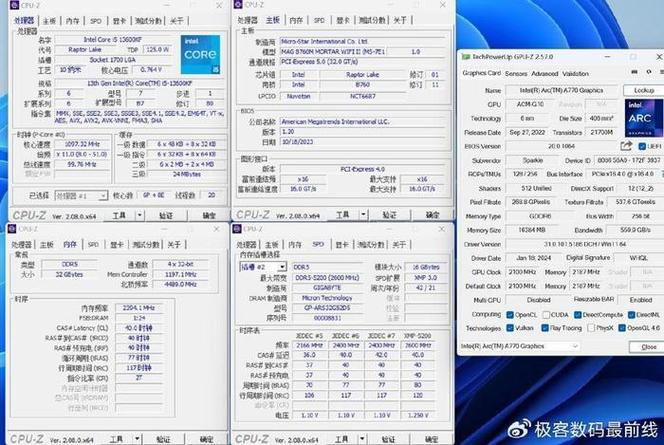The image size is (664, 445).
Task: Switch to the Validation tab in GPU-Z
Action: [x=575, y=73]
